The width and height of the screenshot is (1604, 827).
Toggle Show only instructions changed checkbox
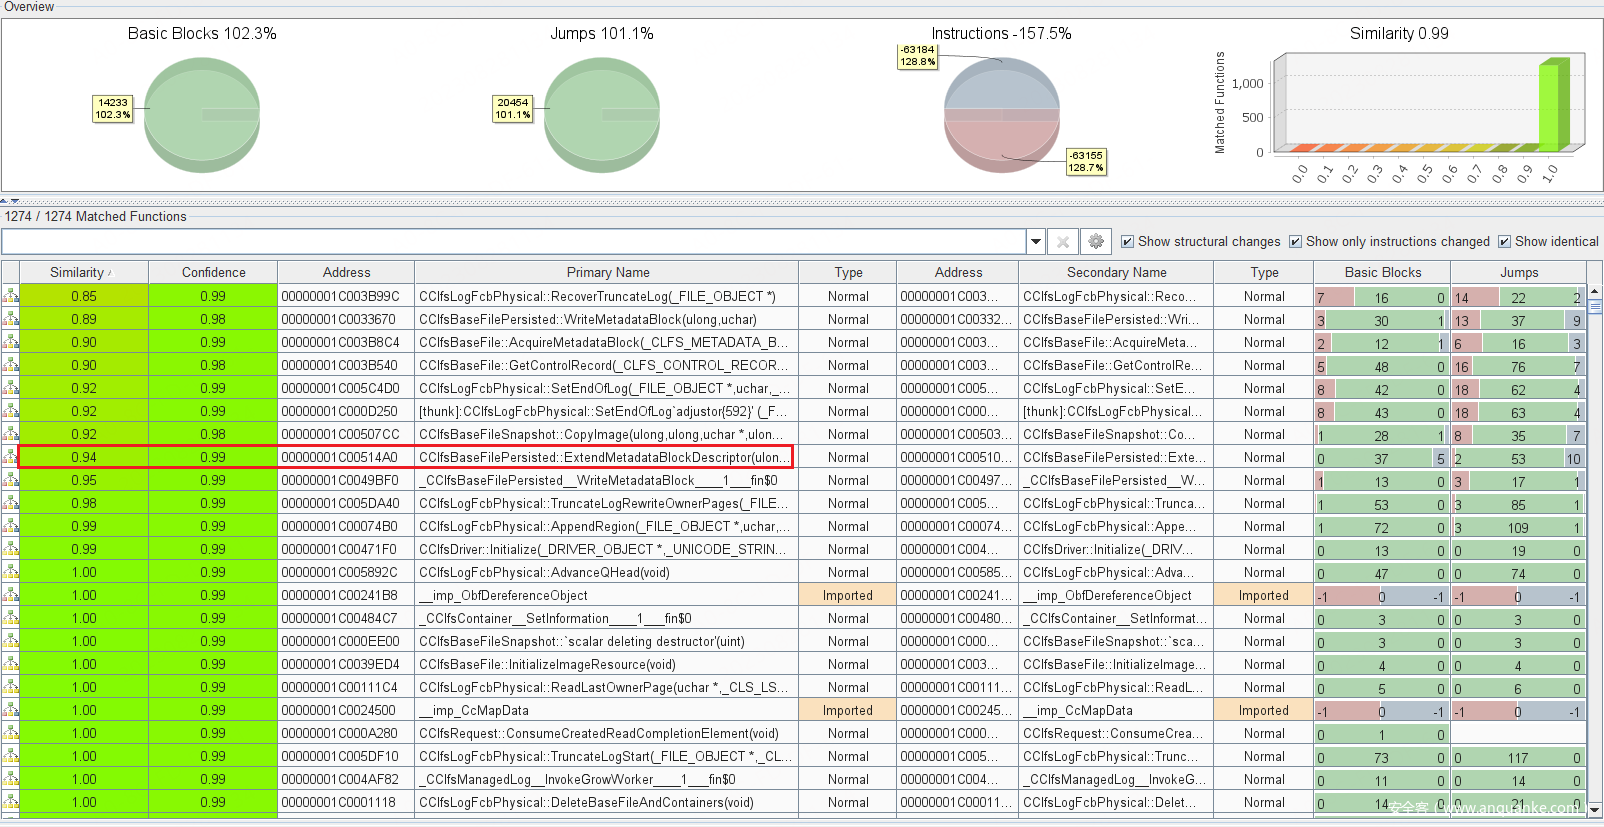(x=1295, y=241)
